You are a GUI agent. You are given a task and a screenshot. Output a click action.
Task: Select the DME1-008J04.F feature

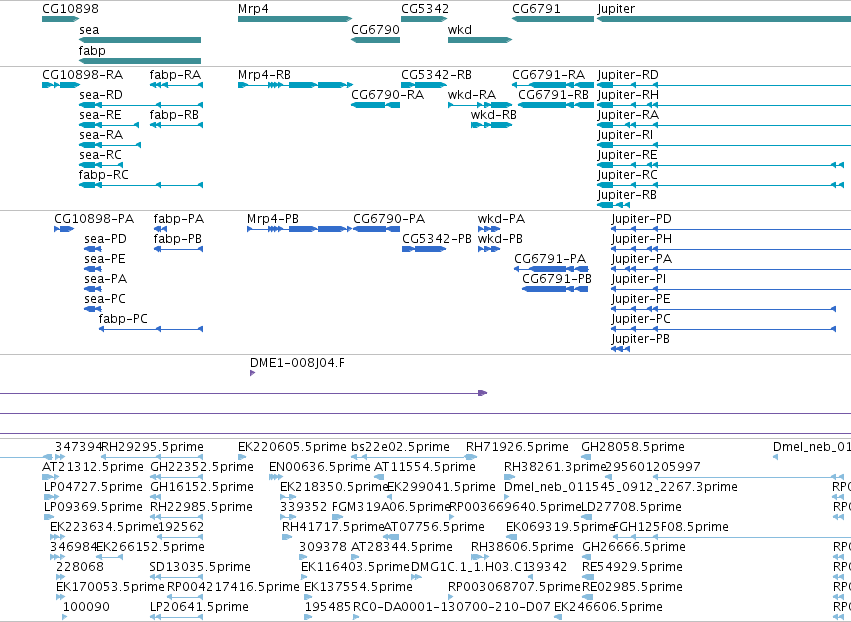tap(252, 373)
